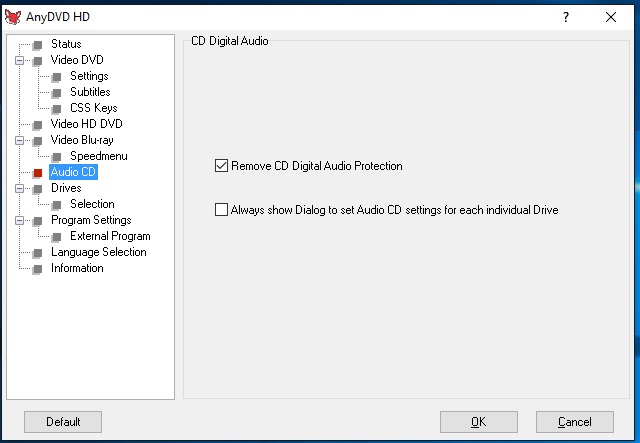Click the square icon beside Language Selection
This screenshot has width=640, height=443.
(38, 252)
